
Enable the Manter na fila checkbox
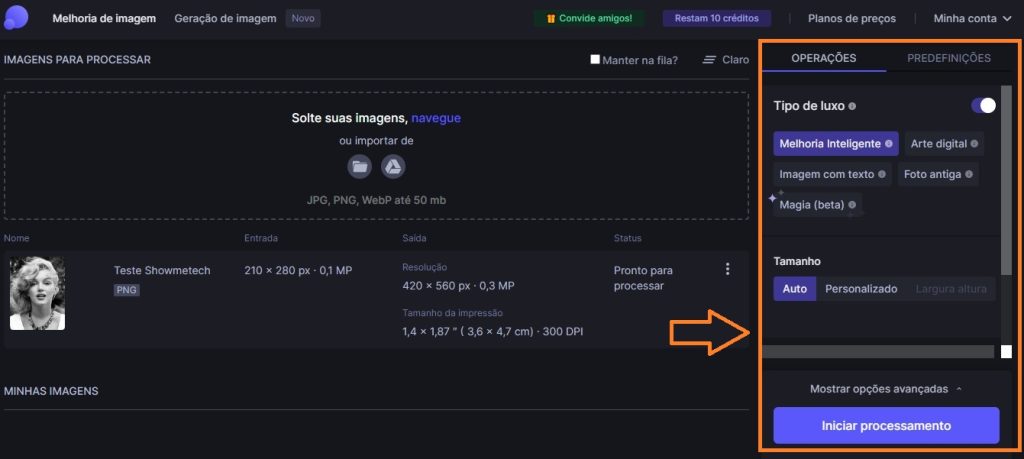(596, 60)
